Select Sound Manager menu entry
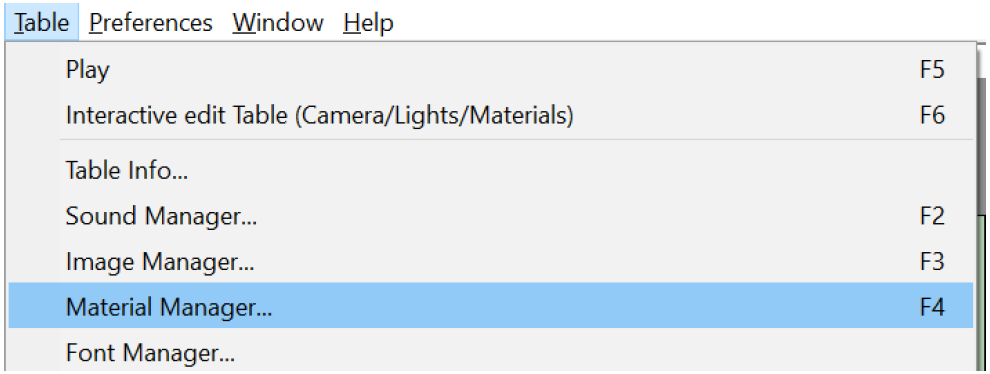The height and width of the screenshot is (374, 990). point(491,216)
